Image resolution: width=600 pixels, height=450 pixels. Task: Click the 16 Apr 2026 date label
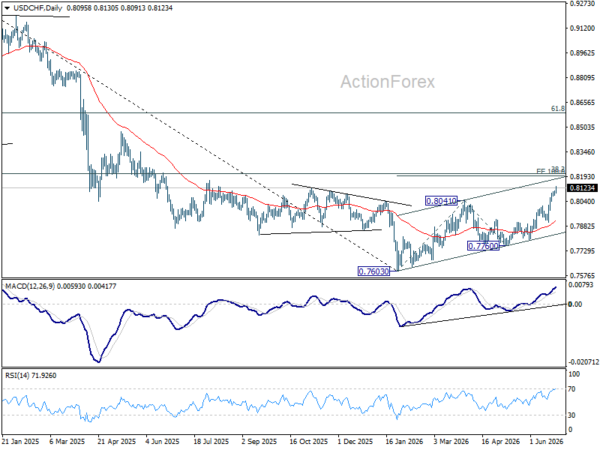pyautogui.click(x=501, y=442)
